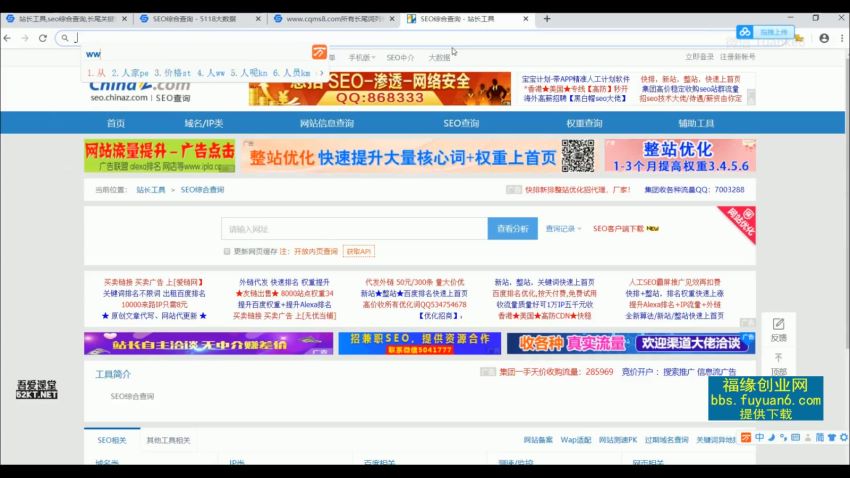Open the 网站信息查询 navigation menu
Image resolution: width=850 pixels, height=478 pixels.
point(327,123)
